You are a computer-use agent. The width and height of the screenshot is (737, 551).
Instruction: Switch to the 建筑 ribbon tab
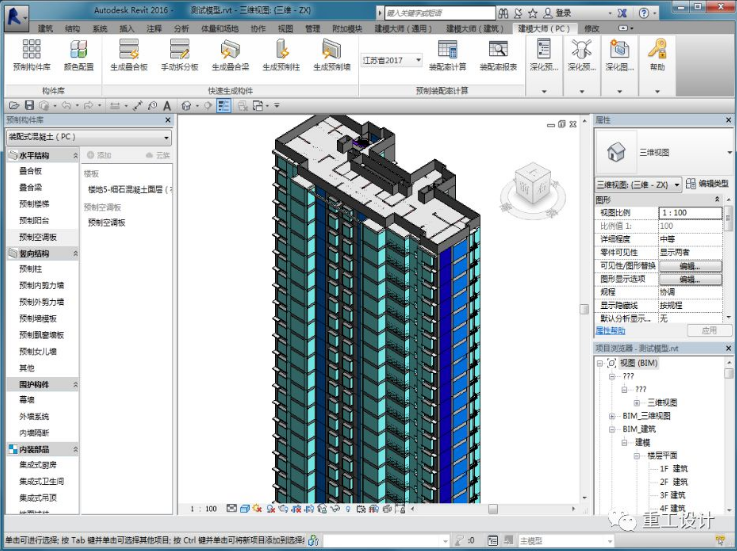click(x=45, y=29)
